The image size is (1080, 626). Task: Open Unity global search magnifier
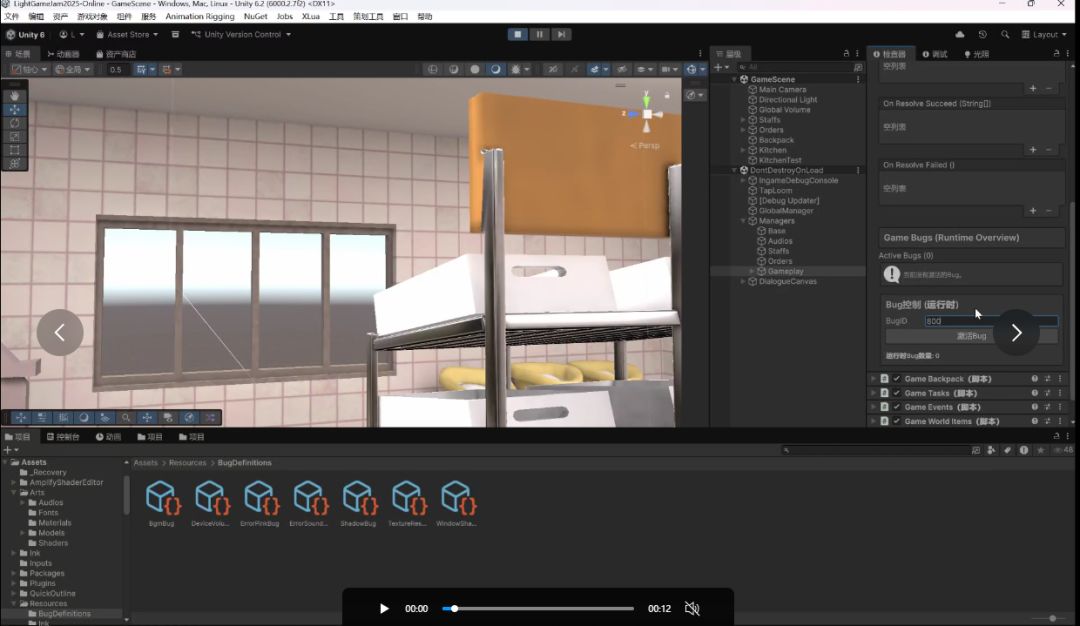pyautogui.click(x=1005, y=34)
